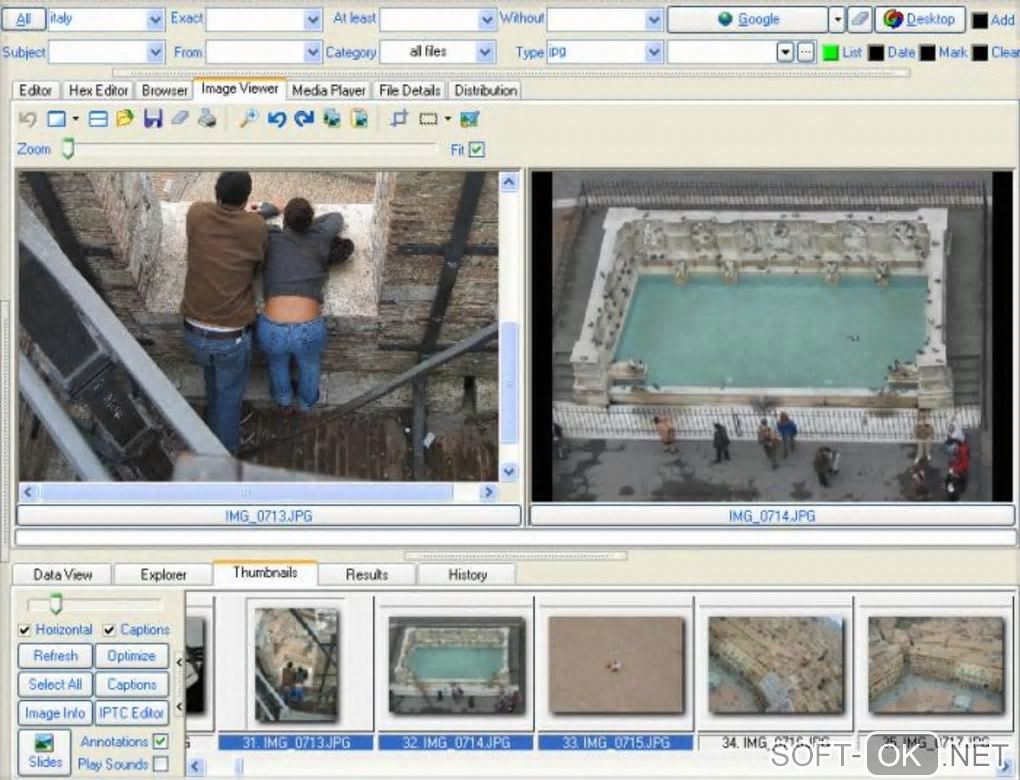Click the rotate right arrow icon
The height and width of the screenshot is (780, 1020).
click(304, 119)
